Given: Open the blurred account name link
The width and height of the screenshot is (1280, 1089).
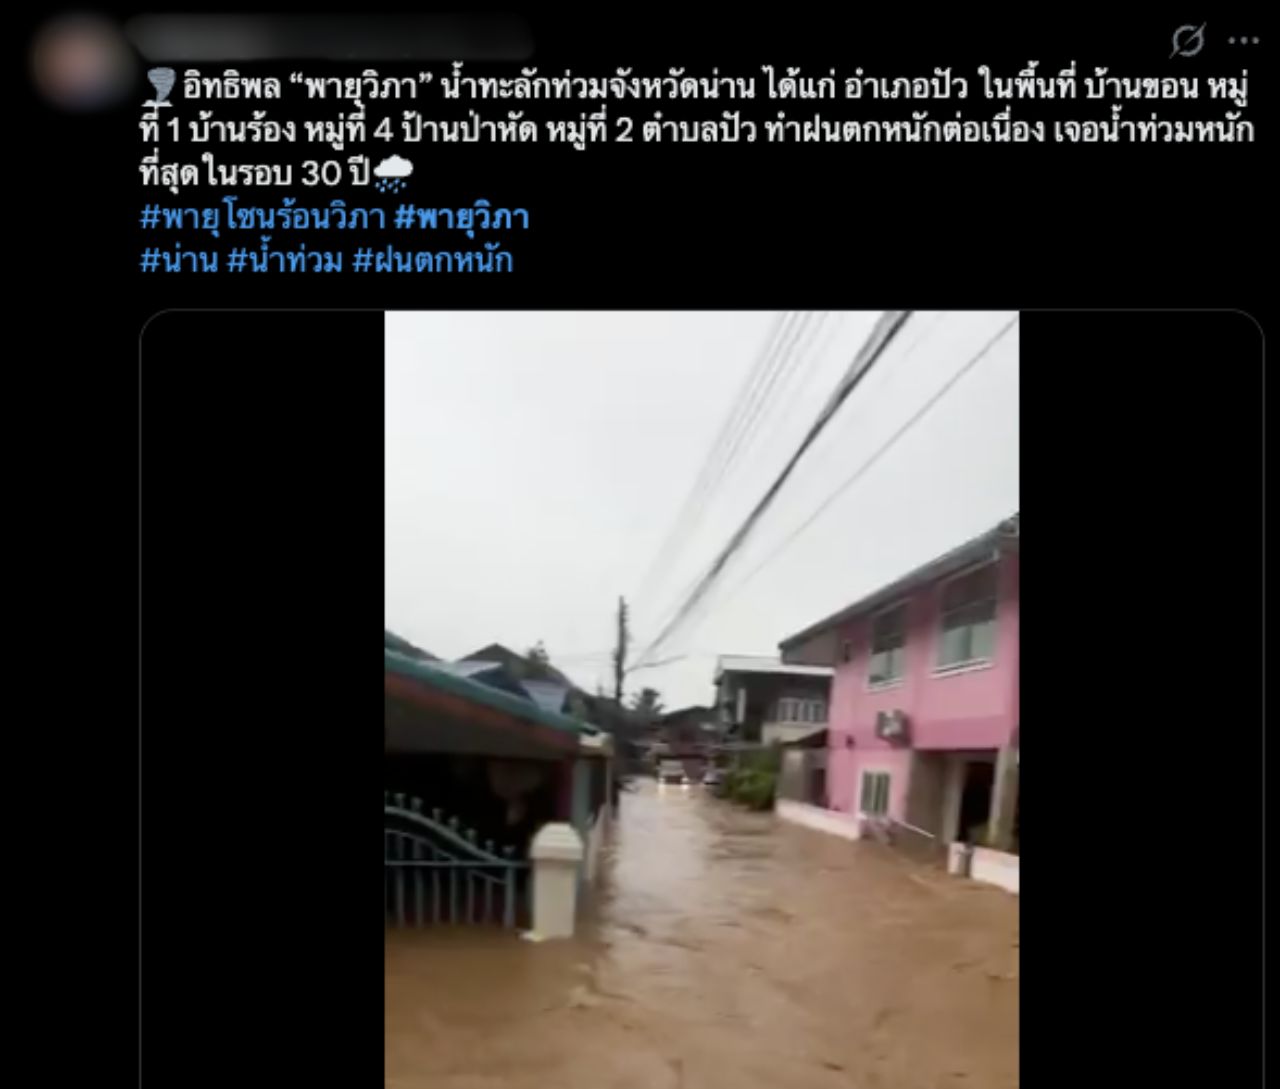Looking at the screenshot, I should coord(330,38).
